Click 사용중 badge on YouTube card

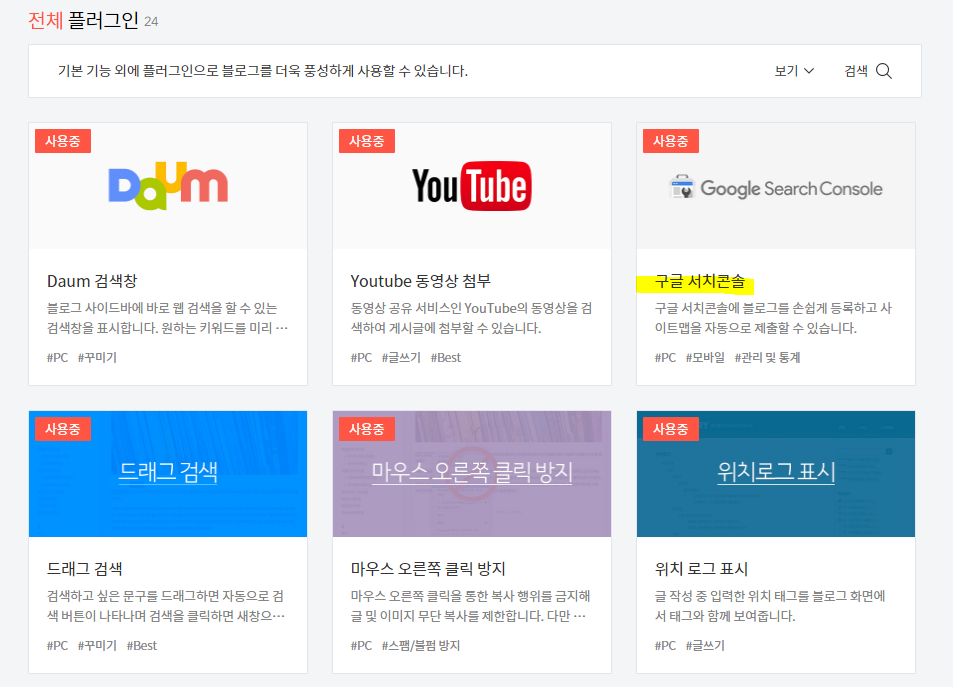pyautogui.click(x=366, y=141)
